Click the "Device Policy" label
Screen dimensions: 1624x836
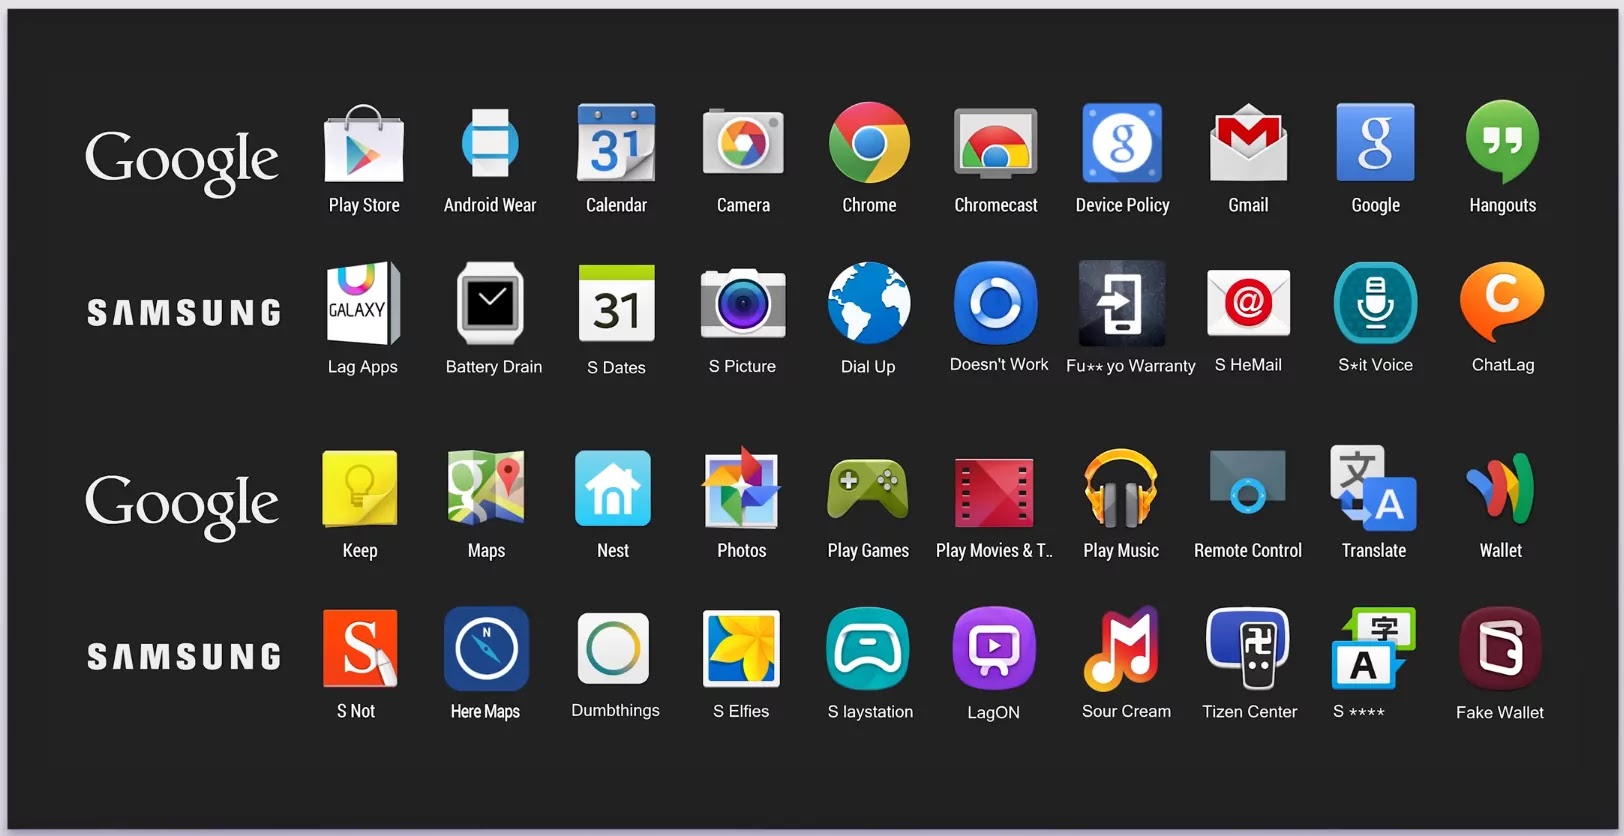pyautogui.click(x=1122, y=205)
